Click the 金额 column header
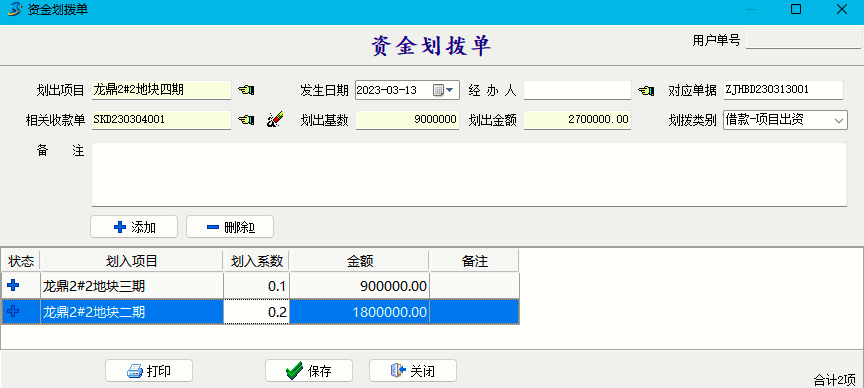The image size is (864, 388). [x=359, y=261]
